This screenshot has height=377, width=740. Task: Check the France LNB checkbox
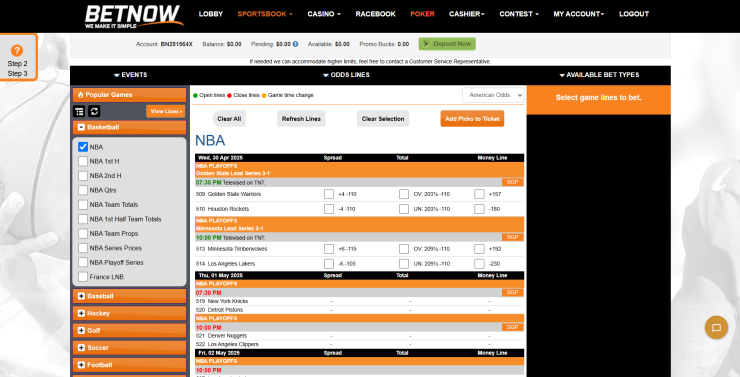click(x=83, y=277)
